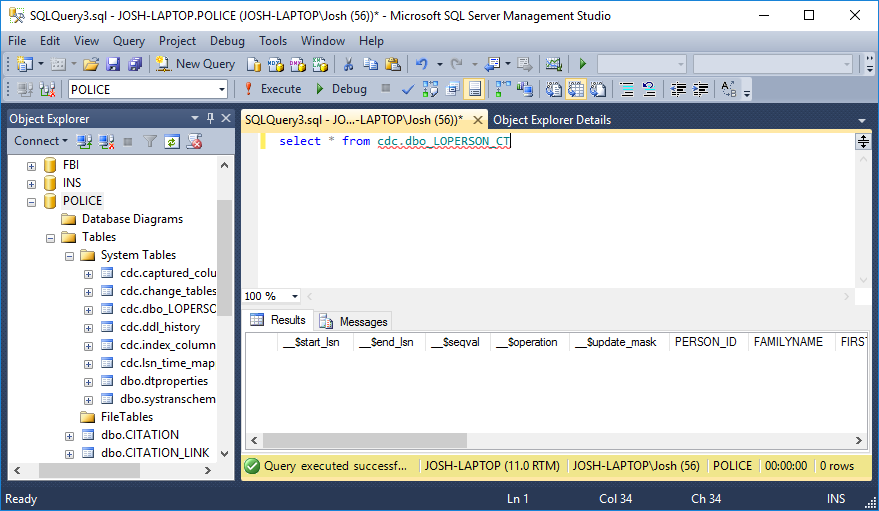Decrease the line indent
This screenshot has width=879, height=511.
click(x=678, y=89)
